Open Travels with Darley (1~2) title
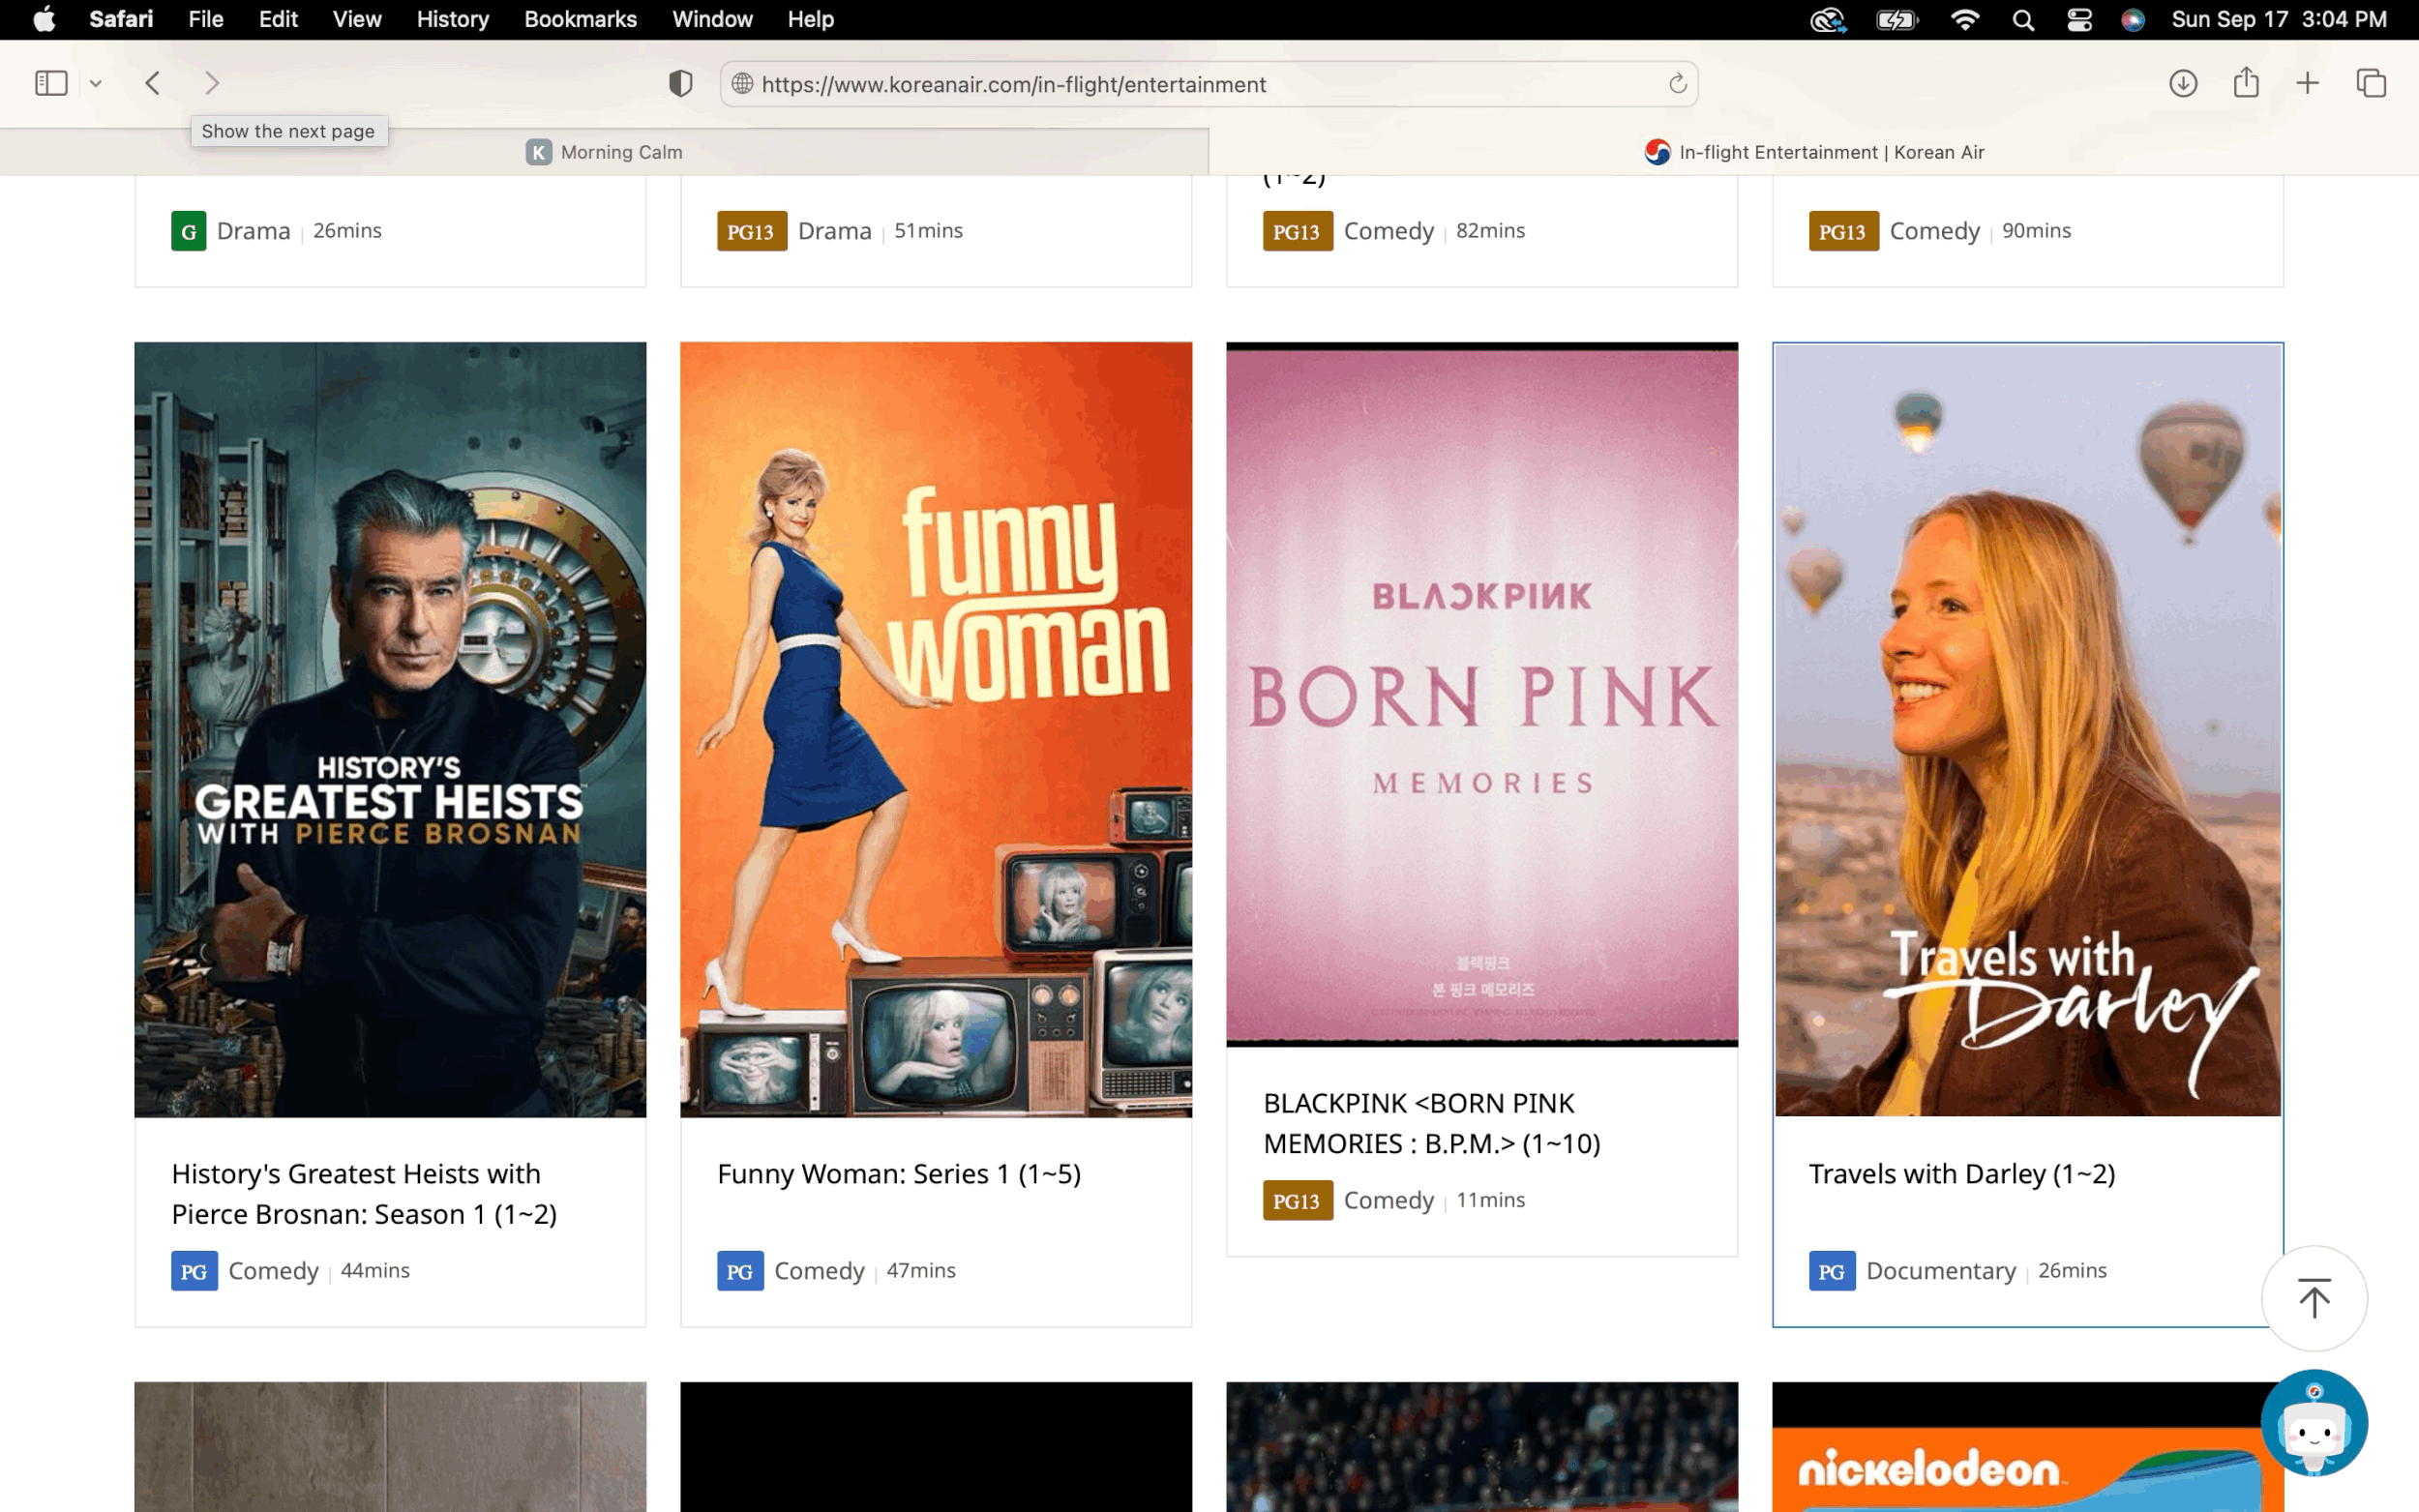The height and width of the screenshot is (1512, 2419). coord(1961,1173)
